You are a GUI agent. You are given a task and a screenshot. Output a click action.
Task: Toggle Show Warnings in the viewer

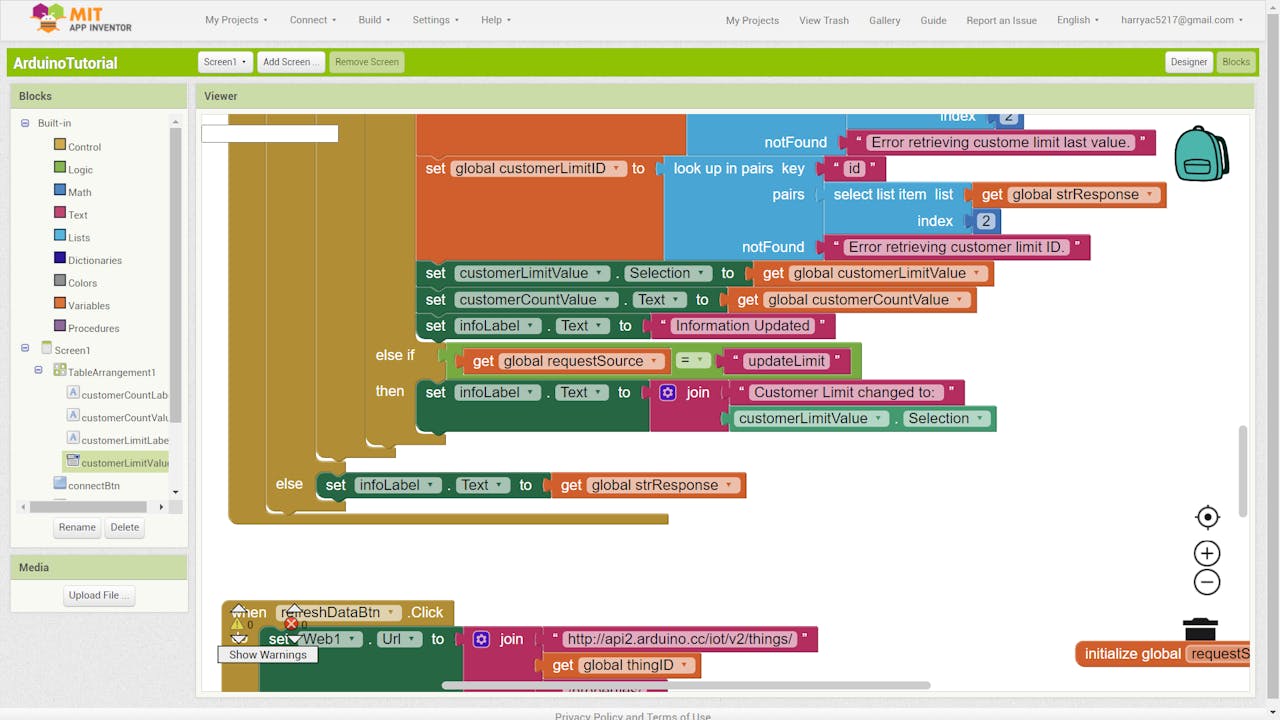(x=267, y=655)
